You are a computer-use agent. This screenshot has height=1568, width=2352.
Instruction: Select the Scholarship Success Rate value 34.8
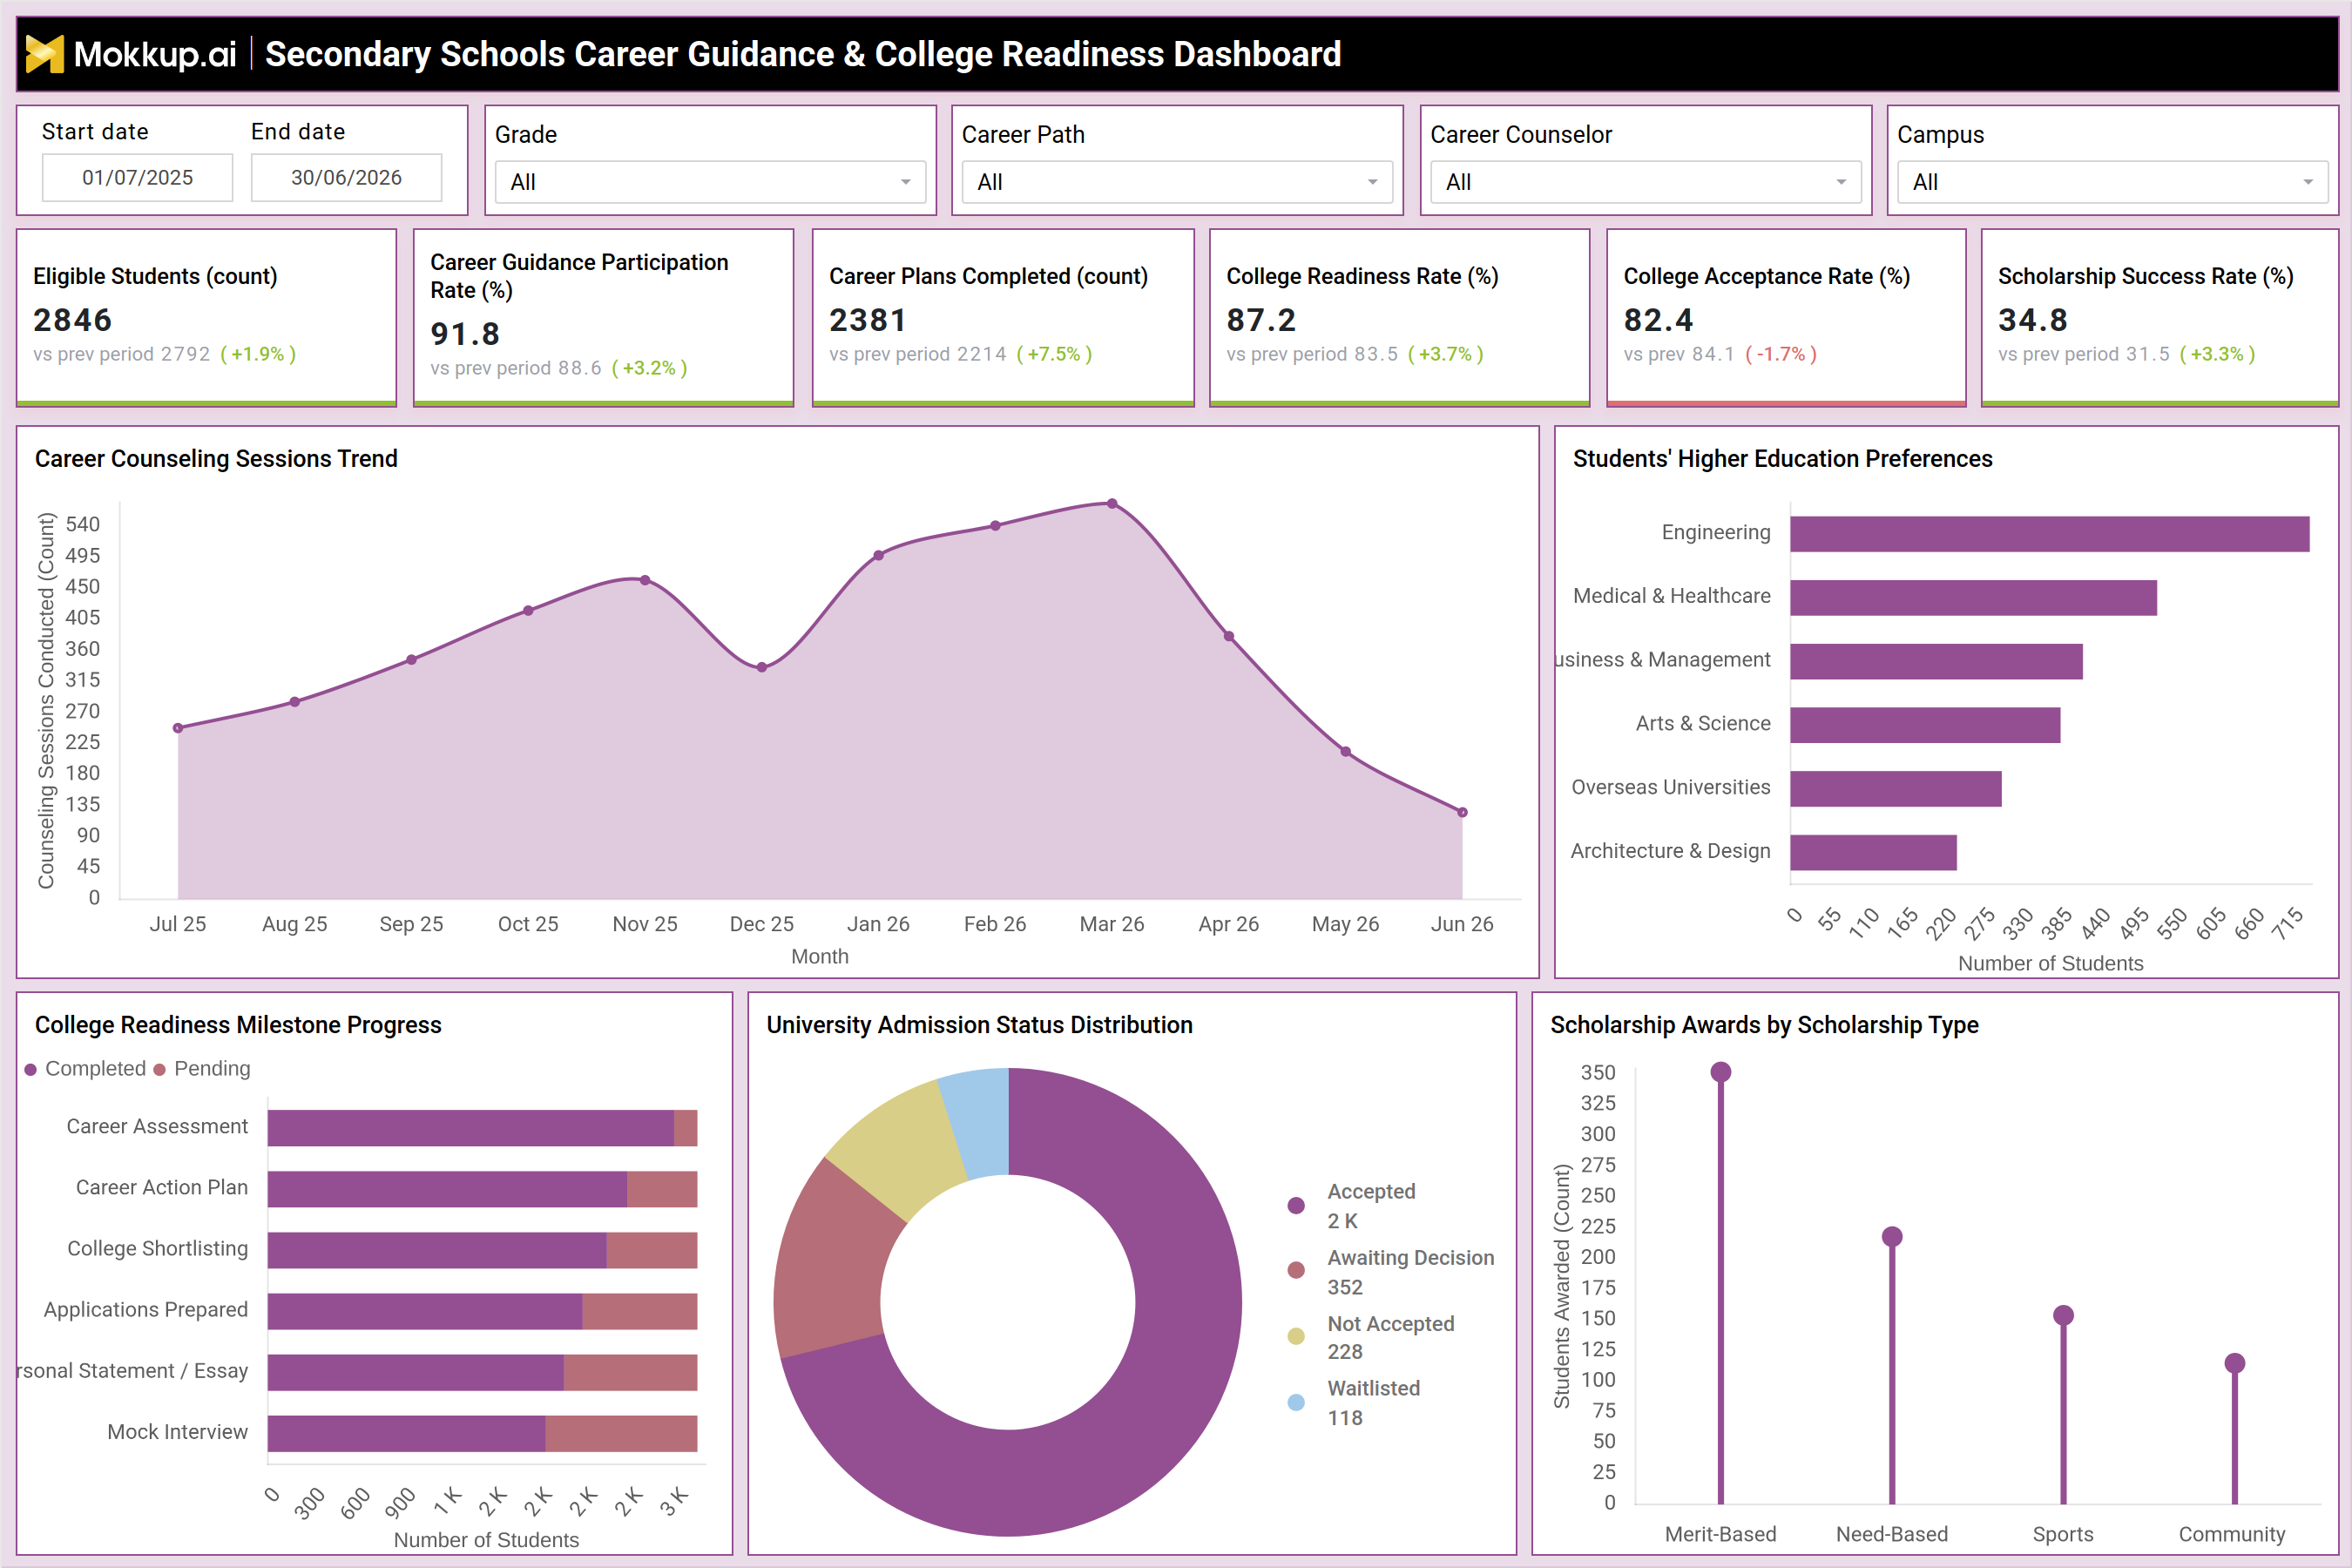(x=2032, y=320)
